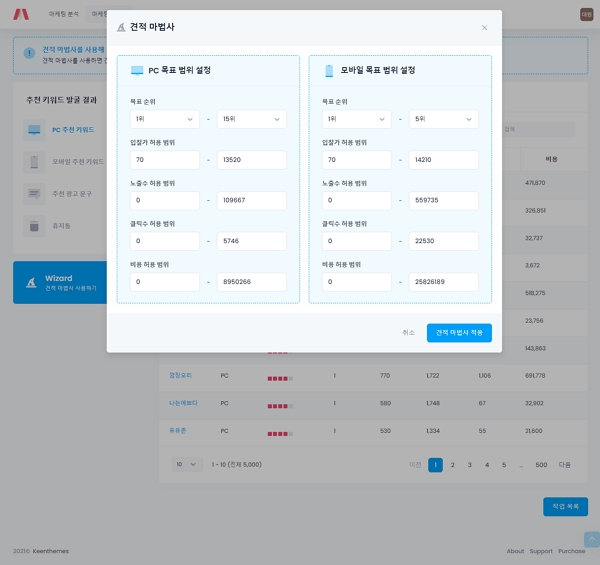Click the 모바일 추천 키워드 phone icon in sidebar

(x=34, y=161)
